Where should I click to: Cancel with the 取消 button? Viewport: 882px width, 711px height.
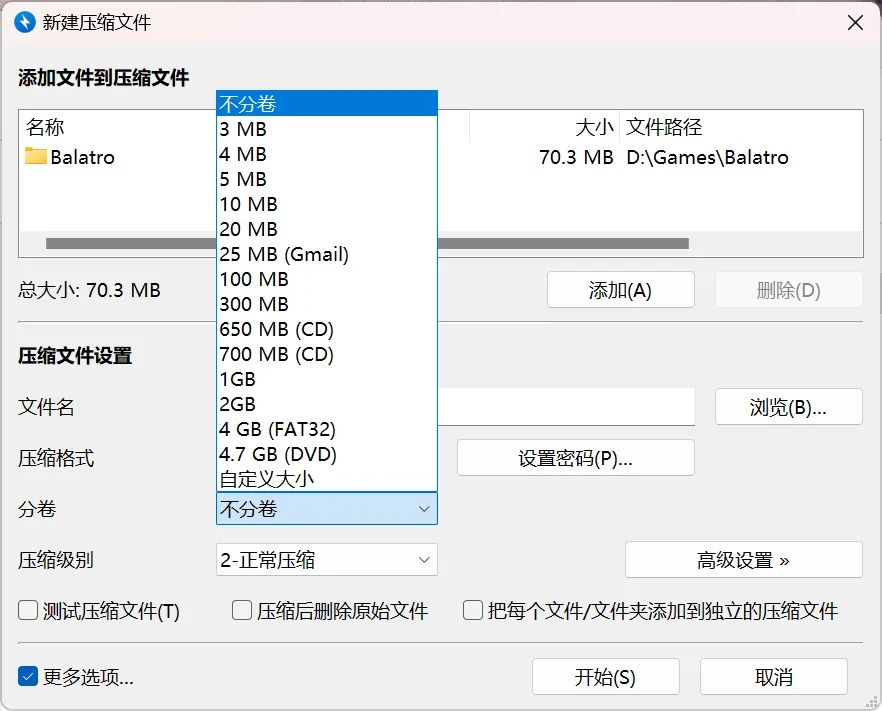[x=774, y=677]
